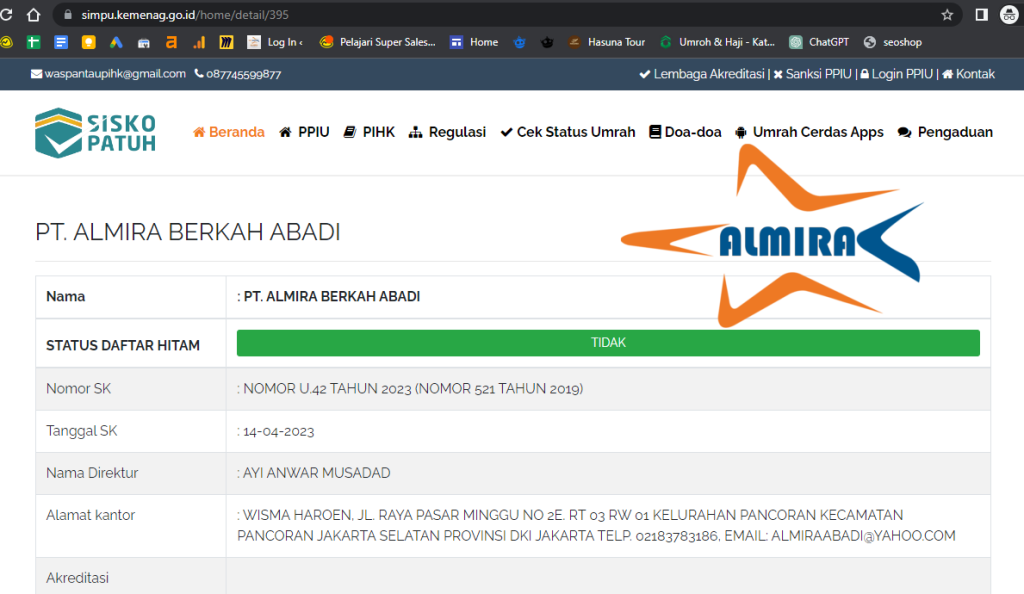1024x594 pixels.
Task: Open the blue Google Docs bookmark
Action: pyautogui.click(x=61, y=42)
